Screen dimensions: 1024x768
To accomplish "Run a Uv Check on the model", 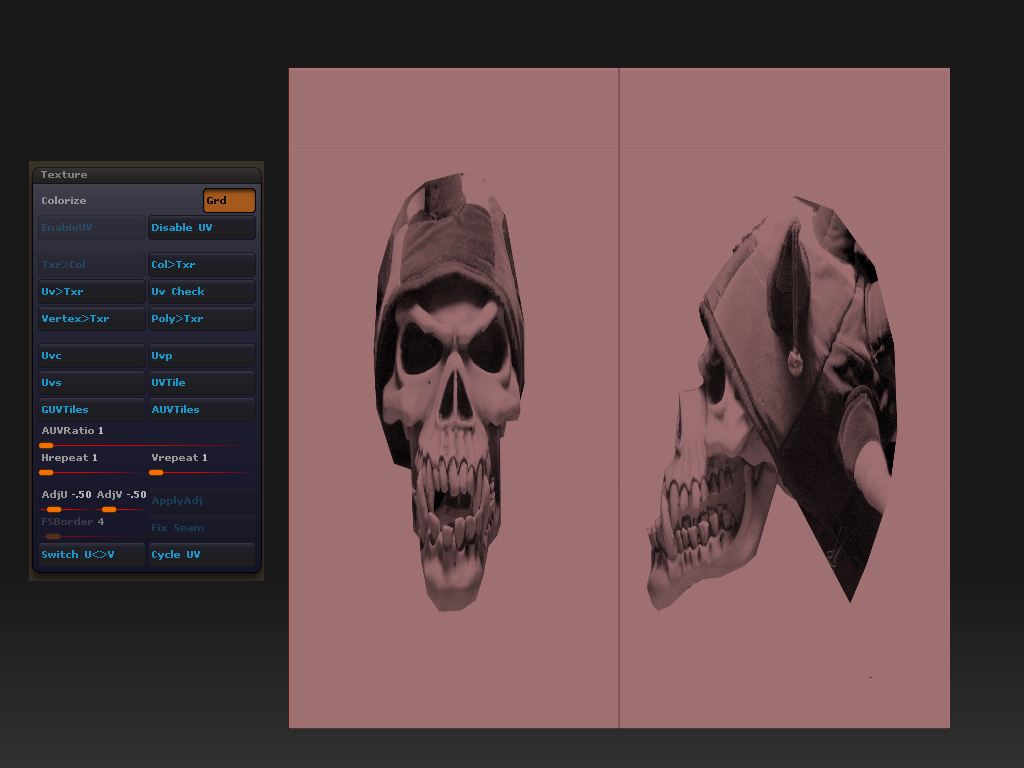I will (201, 291).
